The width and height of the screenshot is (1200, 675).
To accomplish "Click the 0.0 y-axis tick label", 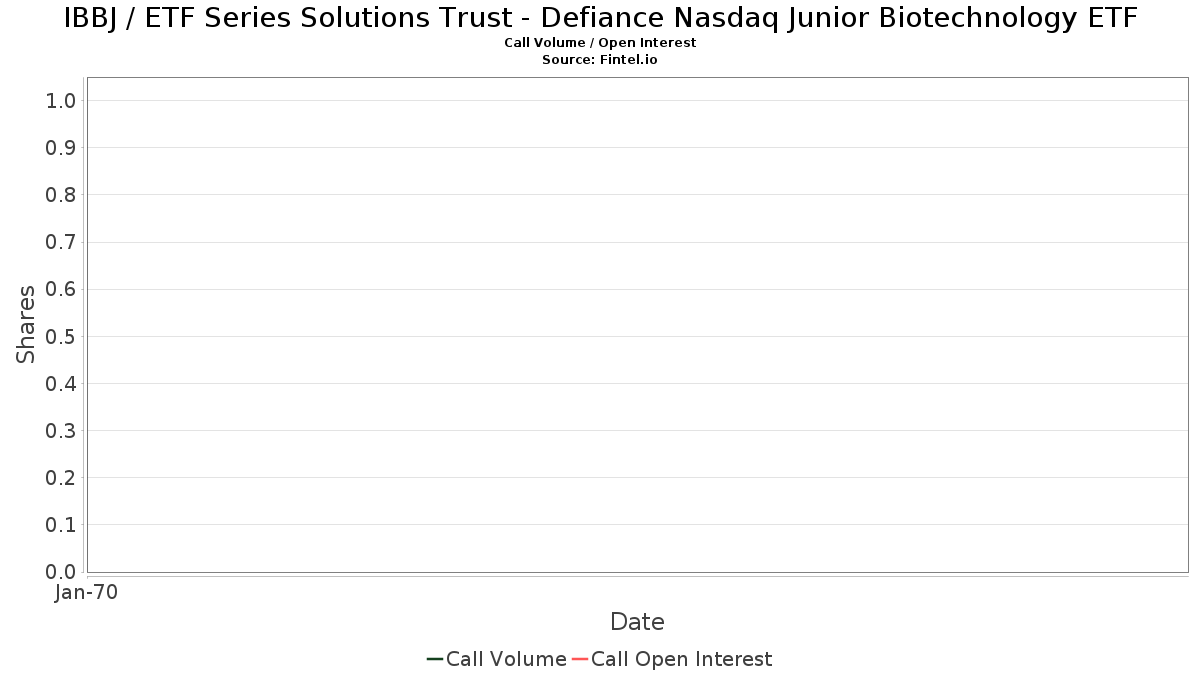I will click(x=61, y=572).
